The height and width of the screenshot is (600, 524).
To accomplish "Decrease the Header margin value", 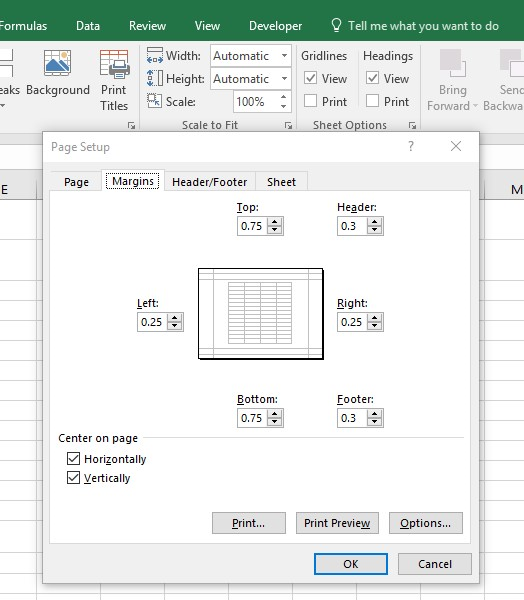I will (374, 230).
